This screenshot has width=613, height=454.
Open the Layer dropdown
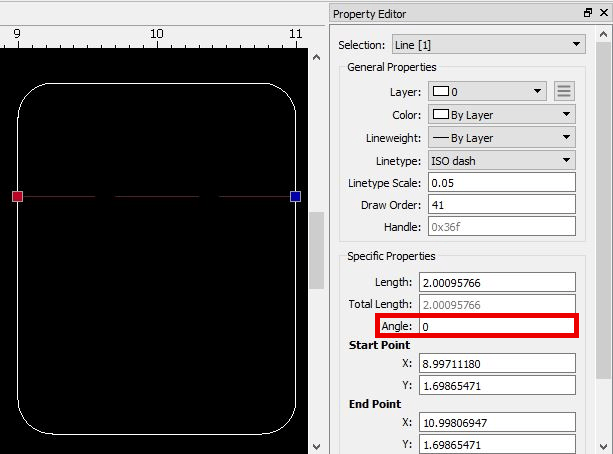click(x=487, y=92)
